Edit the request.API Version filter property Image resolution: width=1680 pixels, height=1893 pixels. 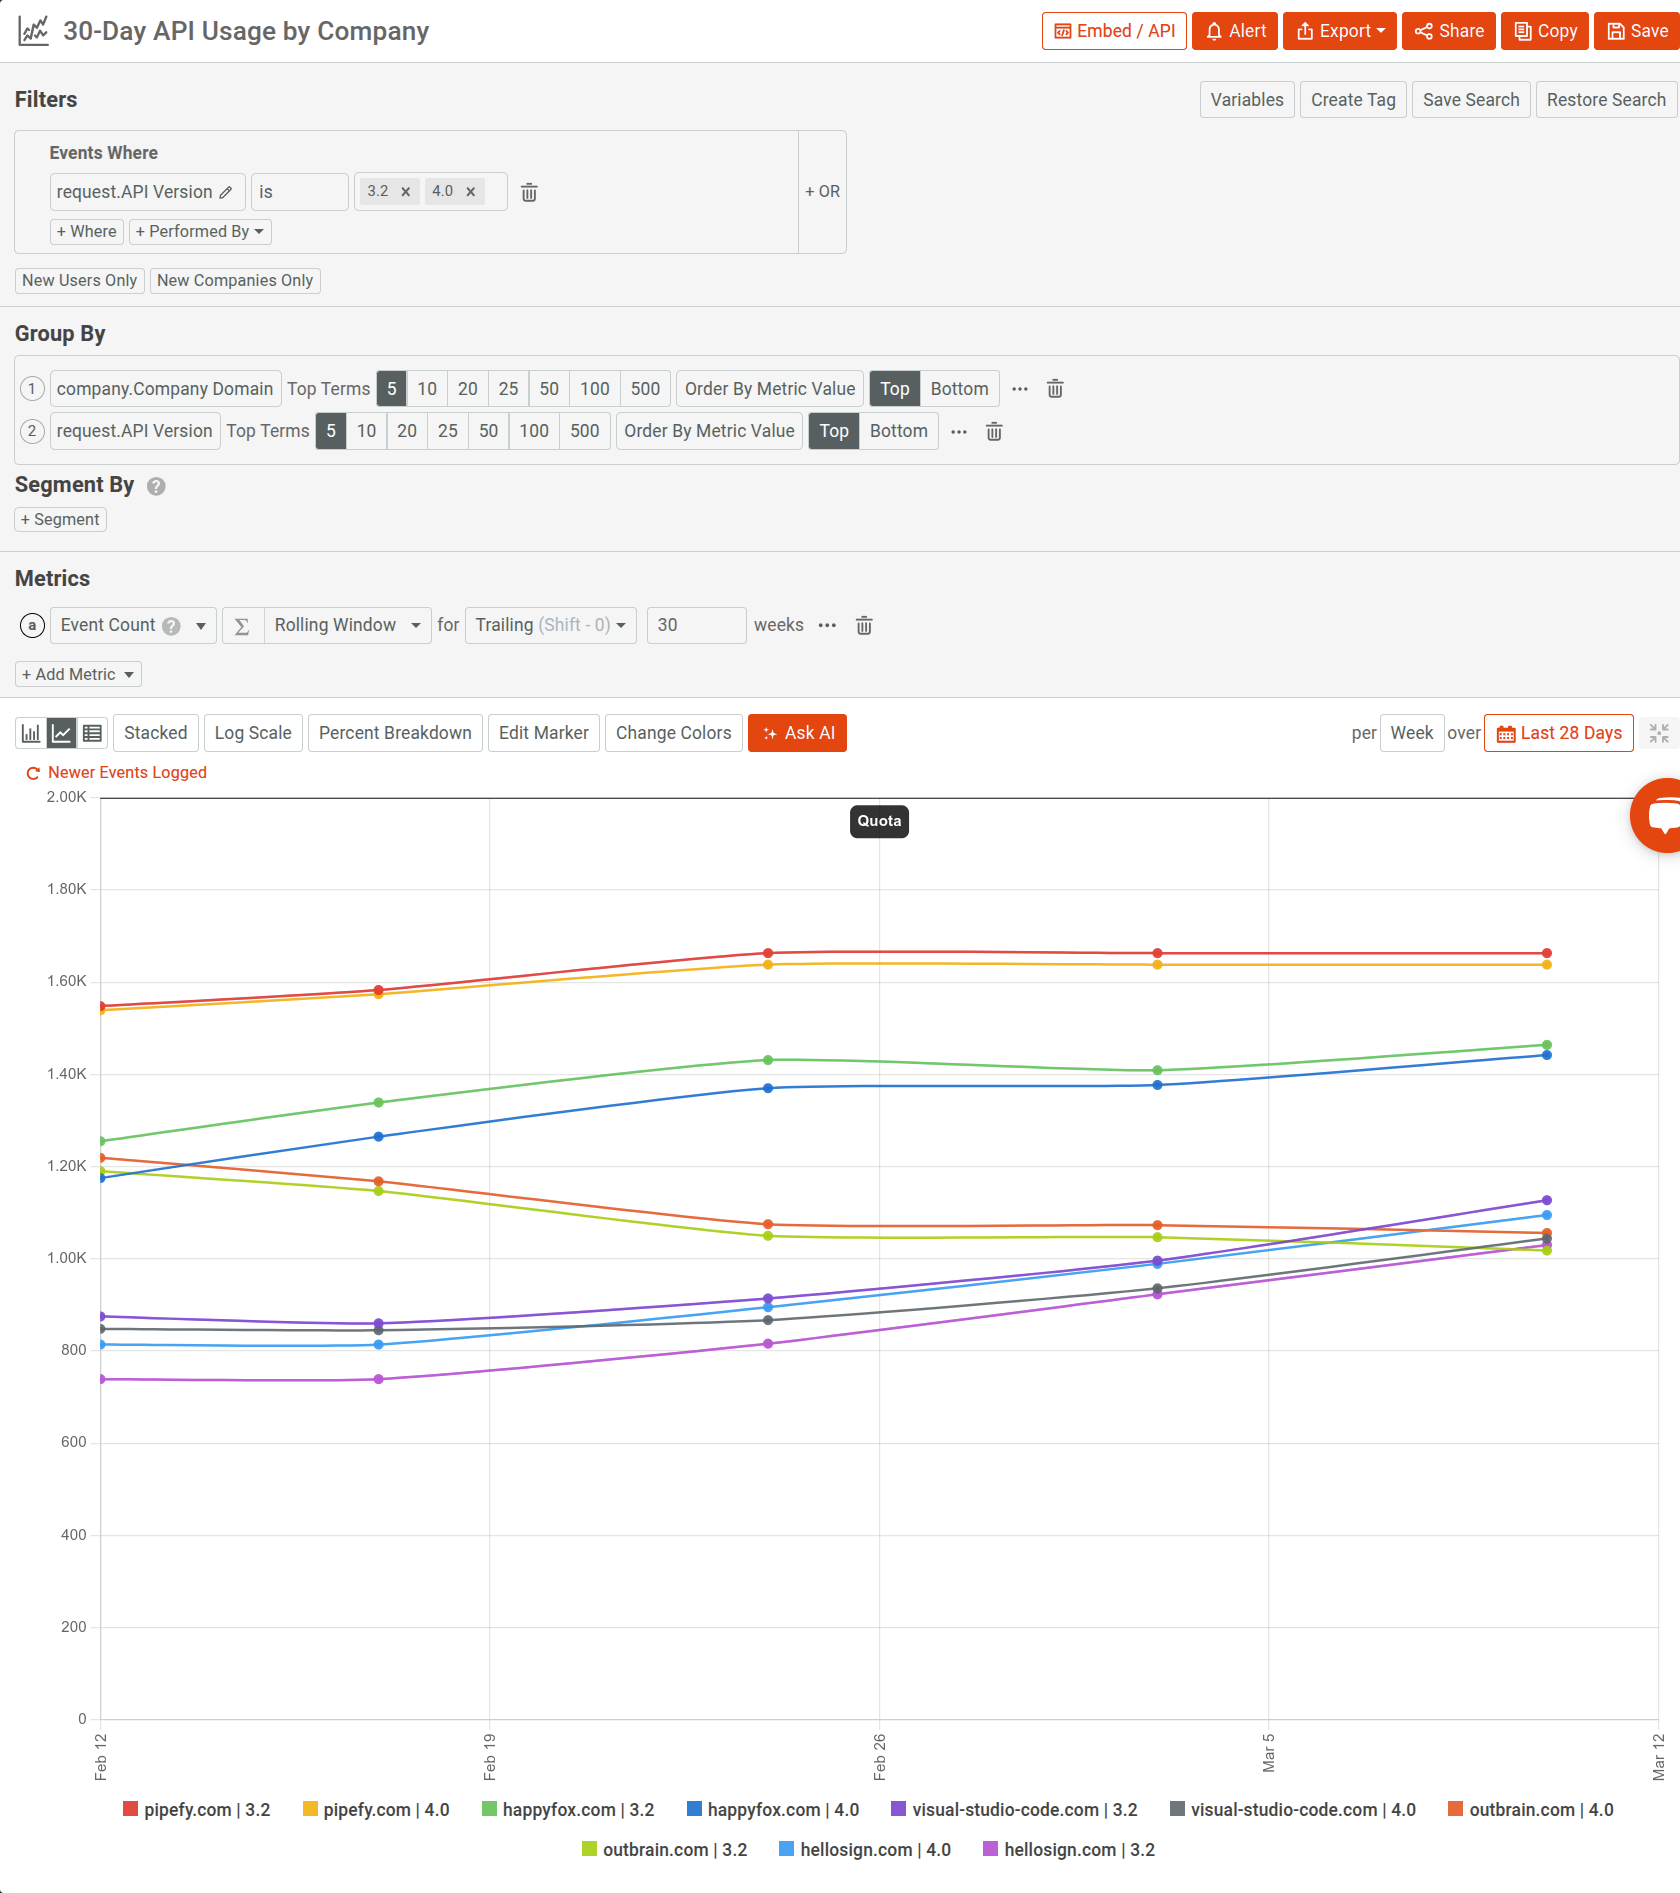pyautogui.click(x=228, y=192)
